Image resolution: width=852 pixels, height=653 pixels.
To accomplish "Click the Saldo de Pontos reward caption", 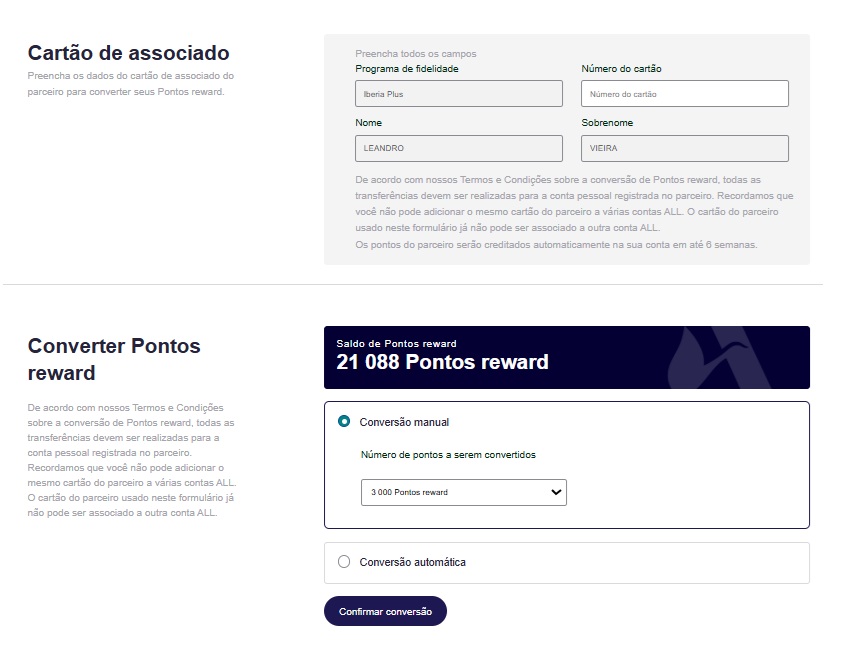I will point(396,343).
